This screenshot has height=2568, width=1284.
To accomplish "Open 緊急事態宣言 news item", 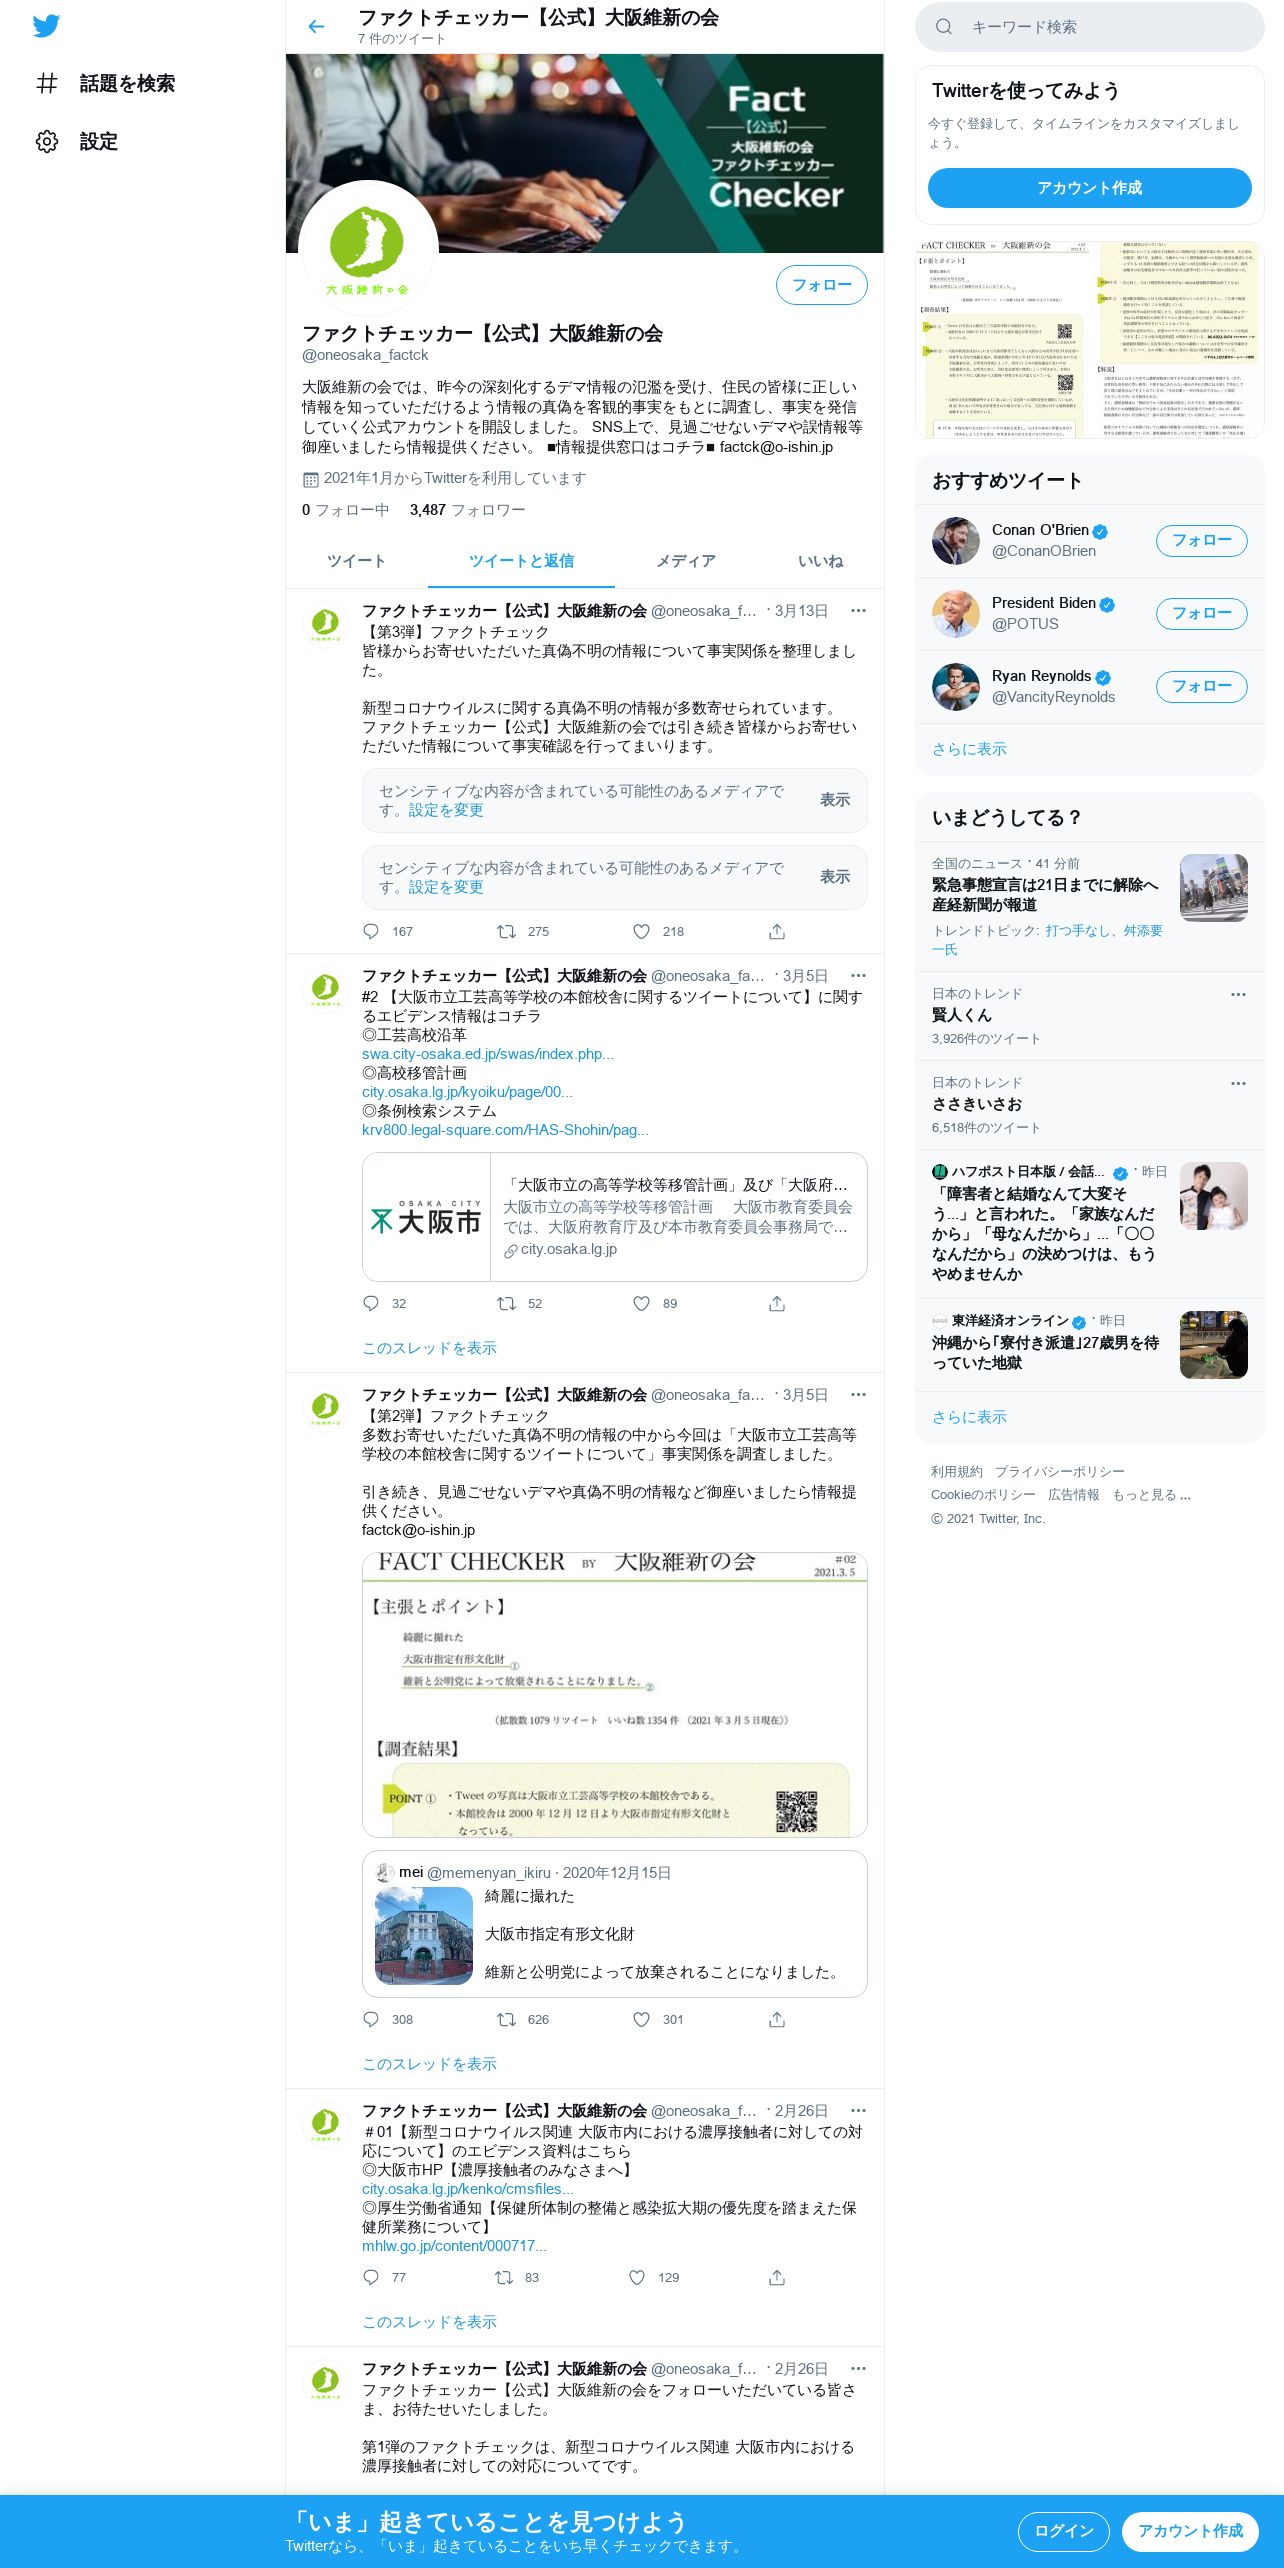I will [1090, 906].
